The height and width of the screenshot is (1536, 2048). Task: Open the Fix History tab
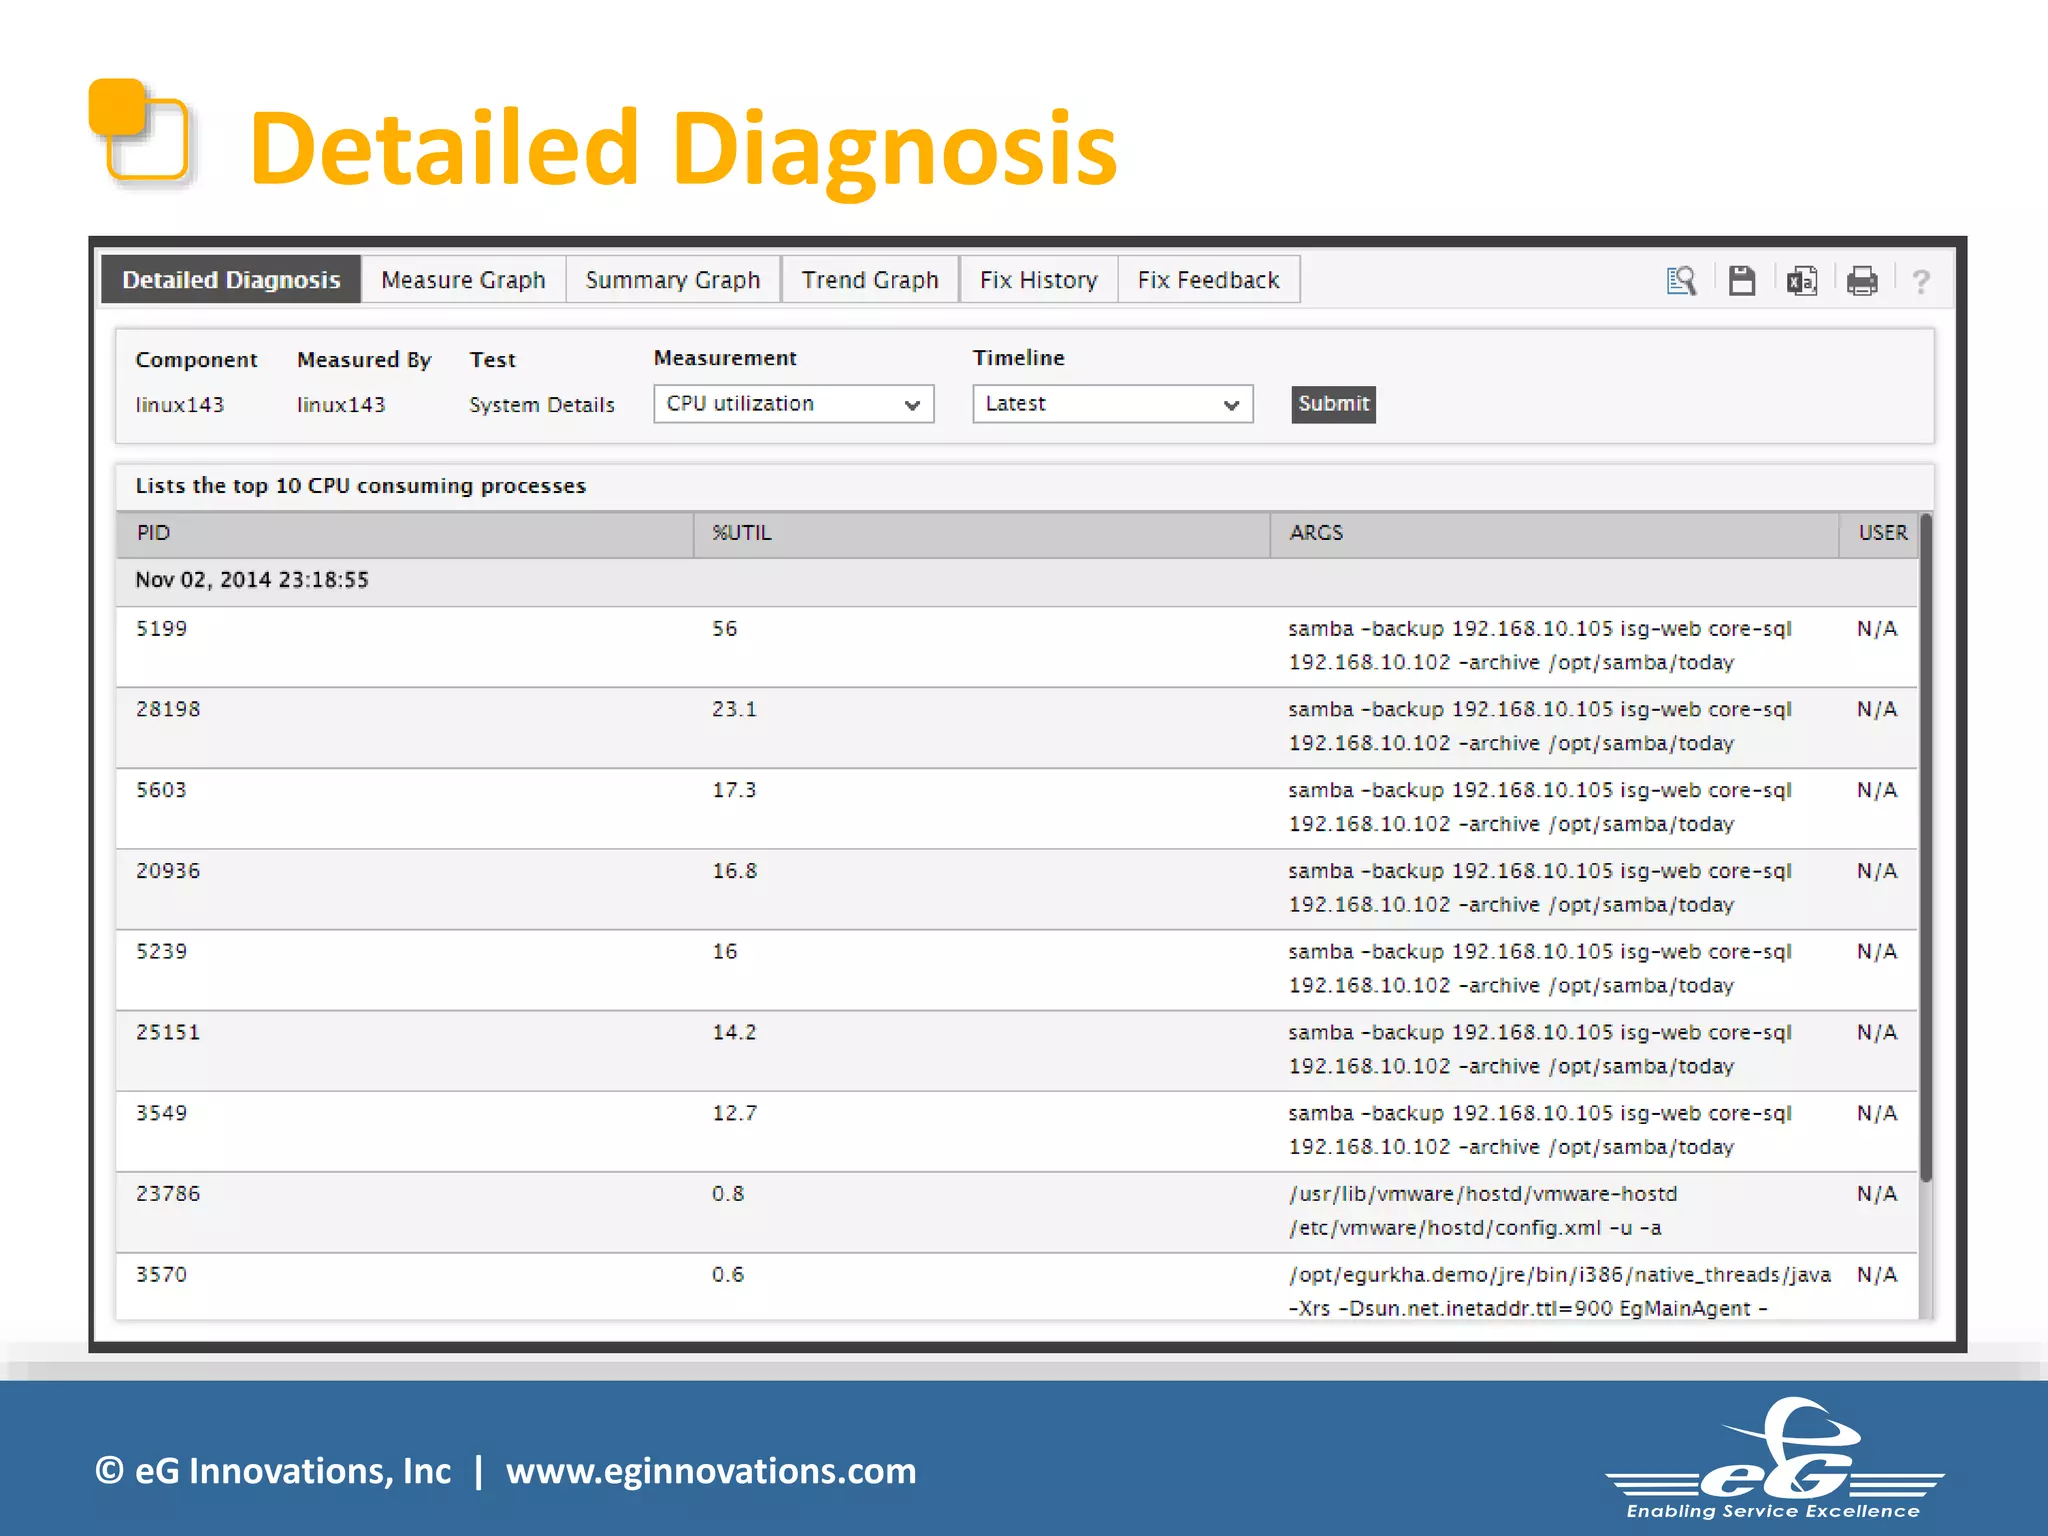(x=1039, y=280)
